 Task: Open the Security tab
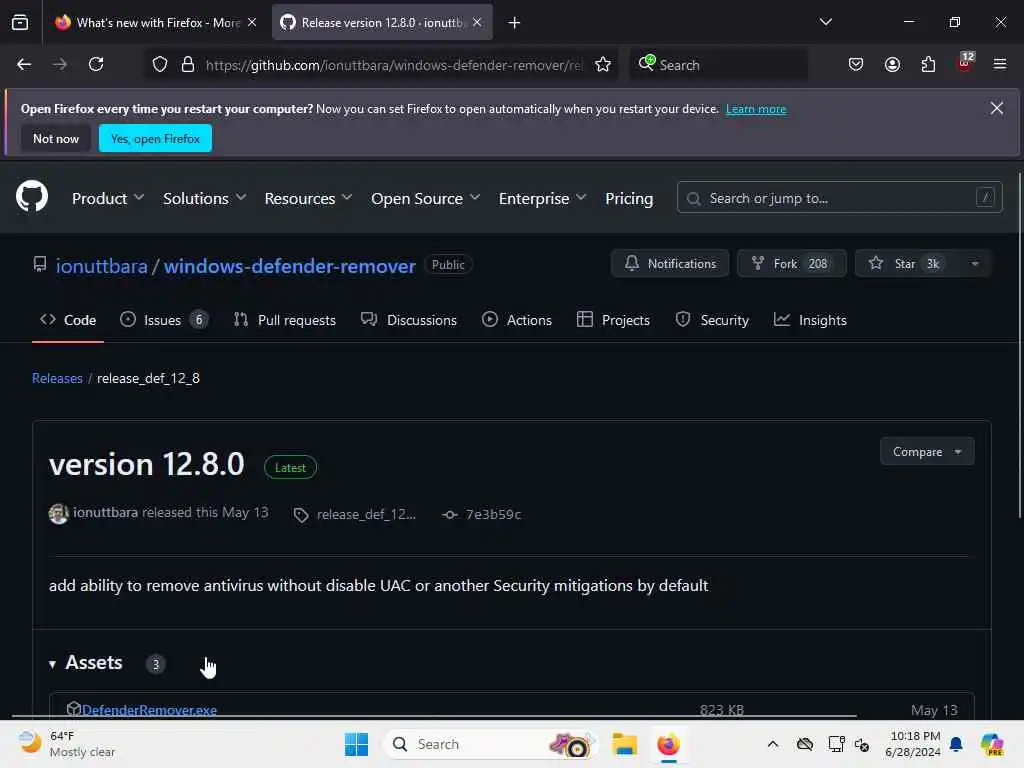tap(712, 320)
